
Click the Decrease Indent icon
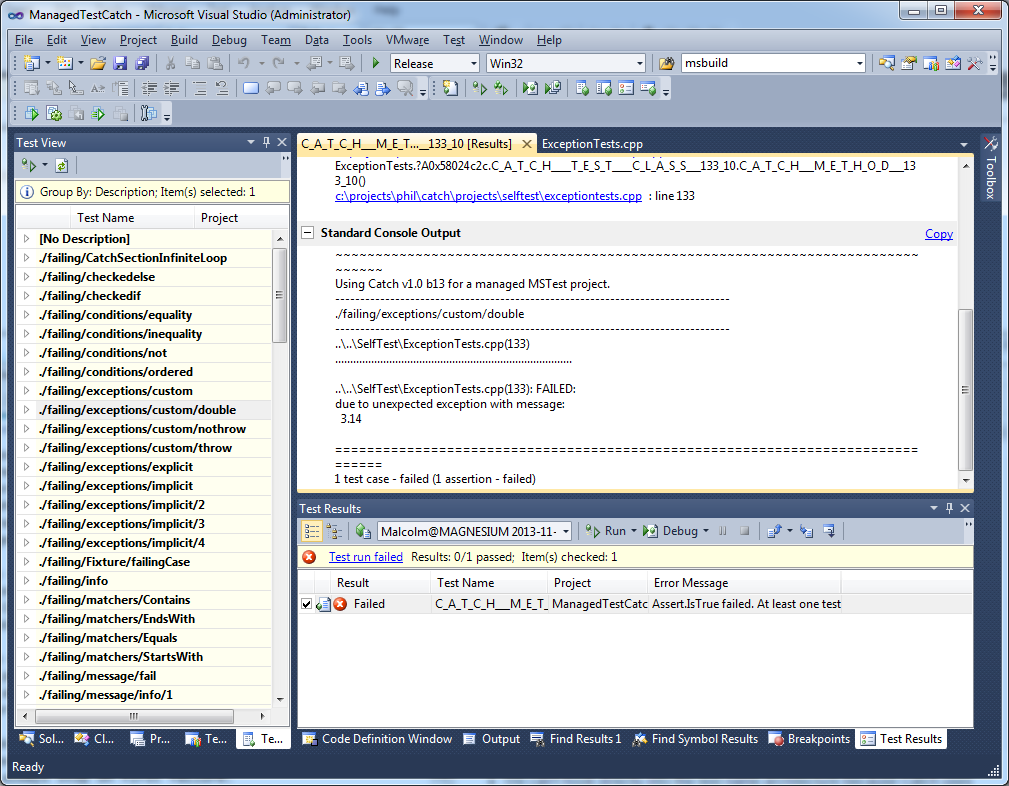[149, 88]
